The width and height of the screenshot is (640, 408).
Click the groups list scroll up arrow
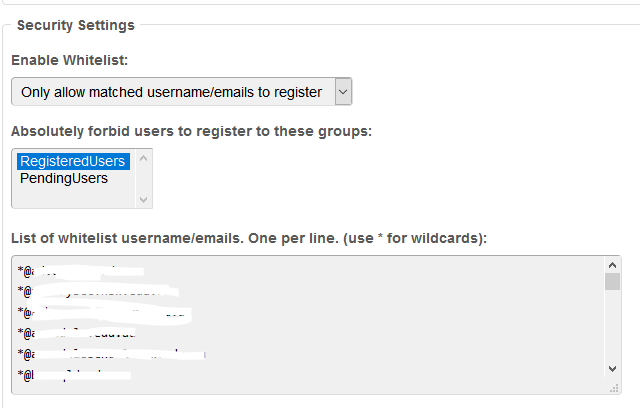click(x=144, y=158)
